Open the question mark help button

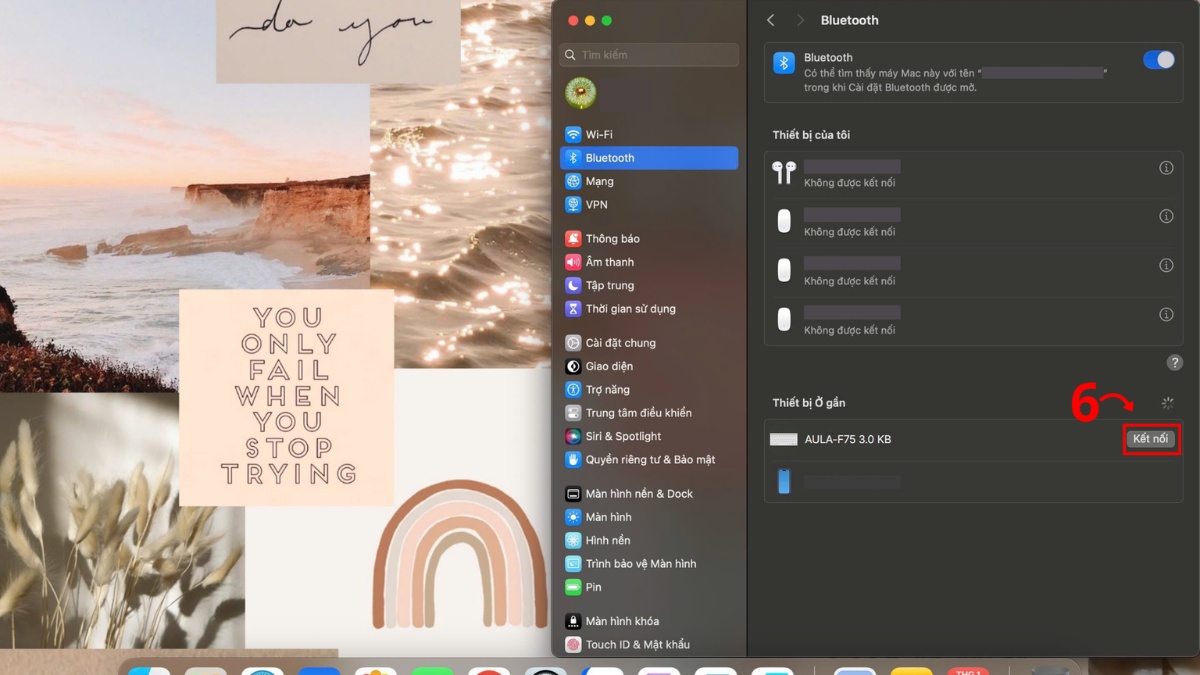[1175, 363]
